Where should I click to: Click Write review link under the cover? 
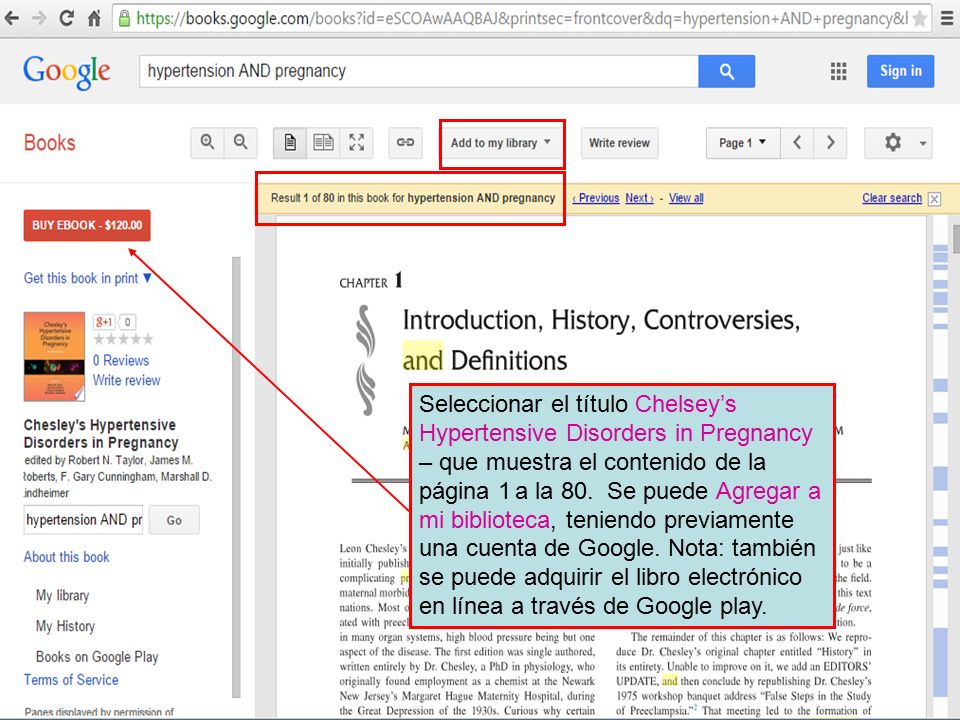126,380
